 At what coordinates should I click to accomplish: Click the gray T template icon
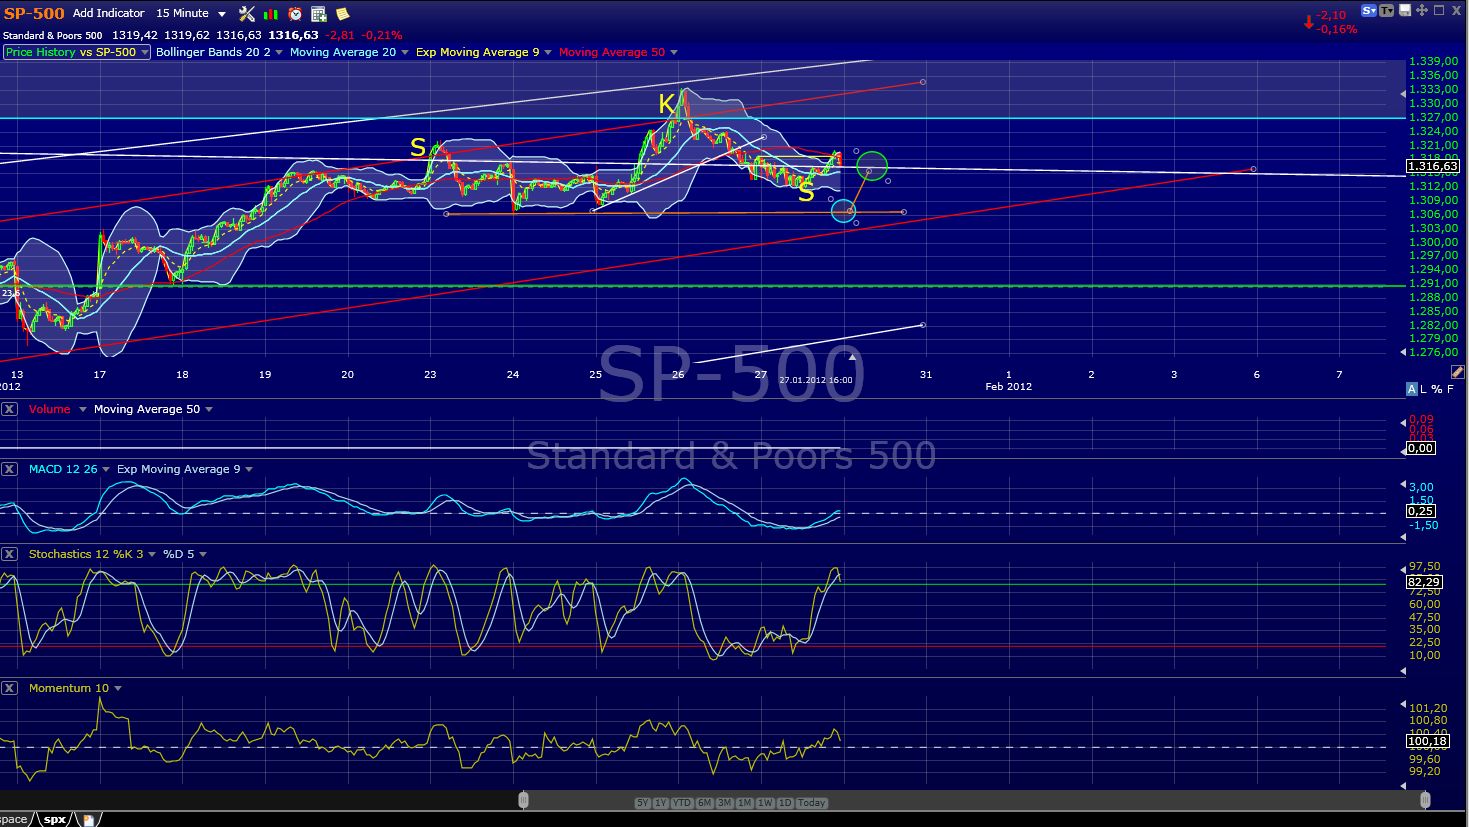pyautogui.click(x=1387, y=10)
